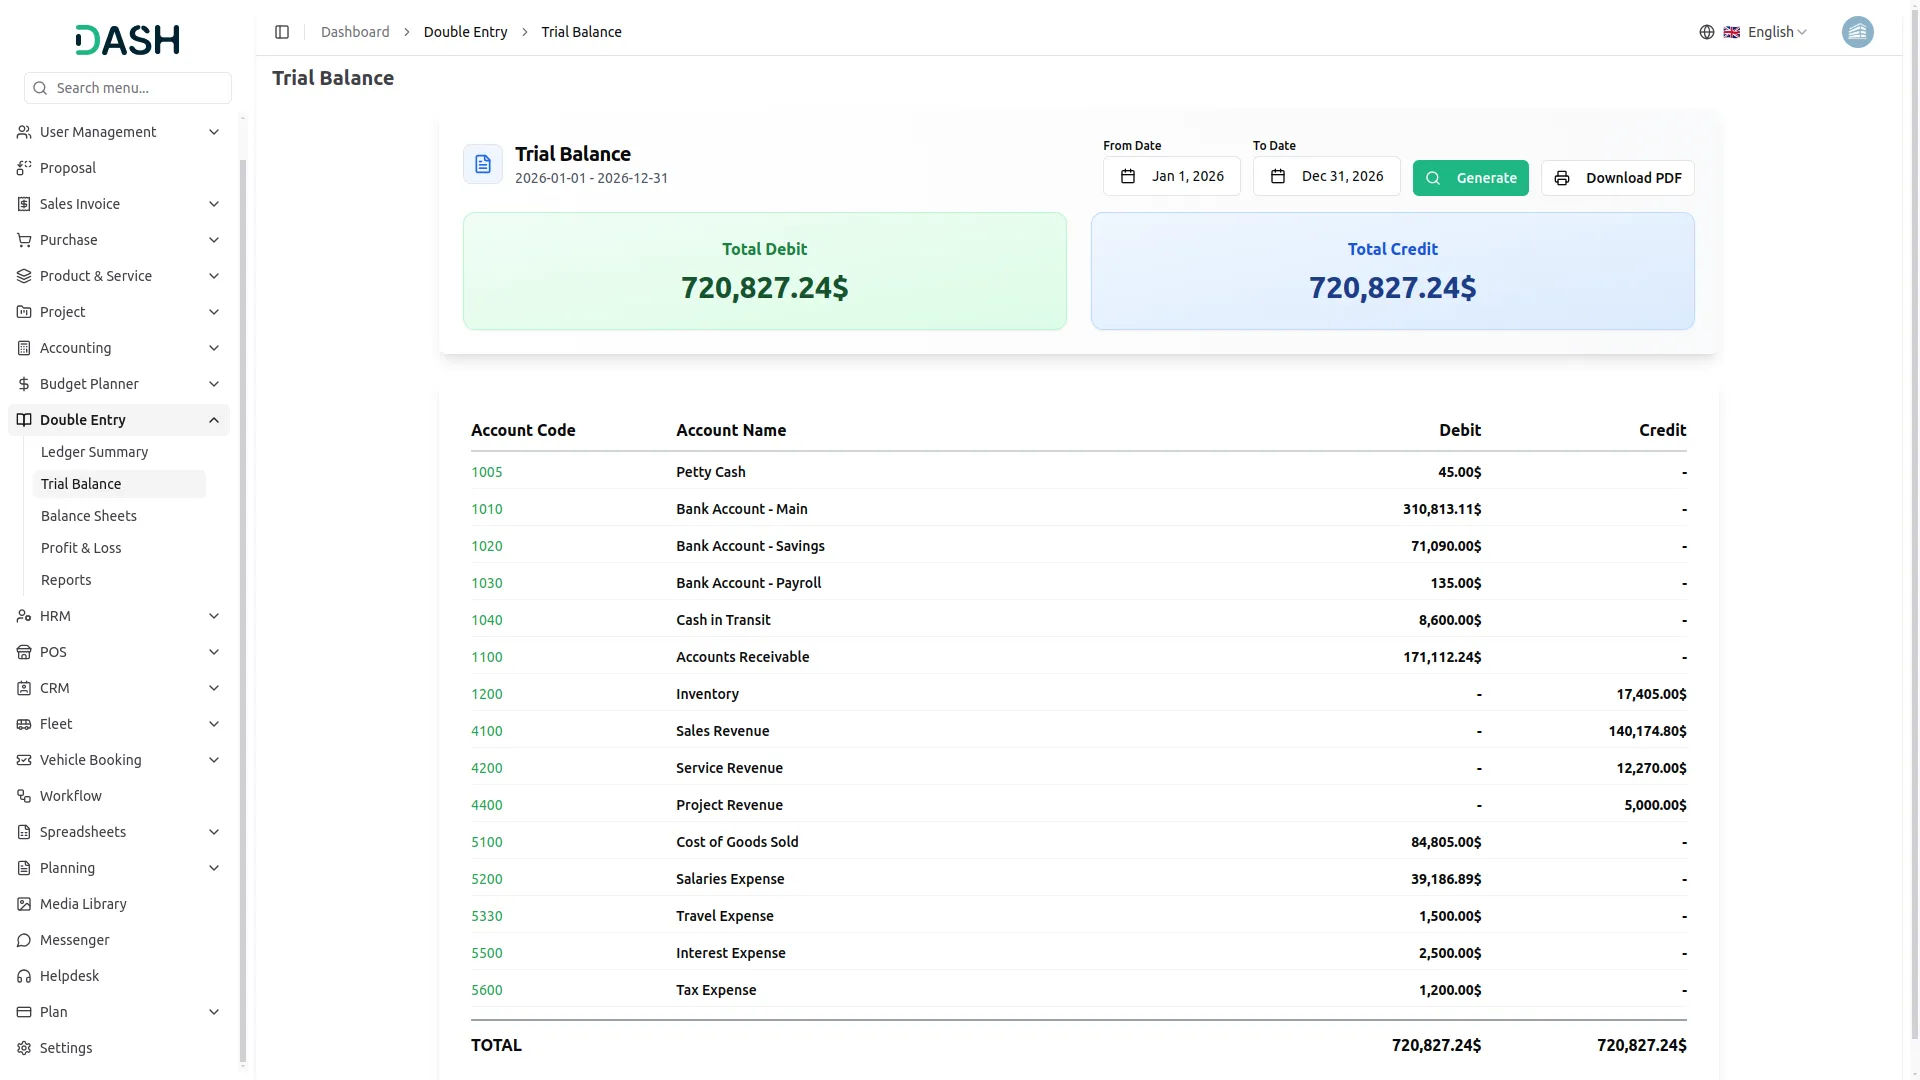
Task: Click the Helpdesk headset icon
Action: pos(24,976)
